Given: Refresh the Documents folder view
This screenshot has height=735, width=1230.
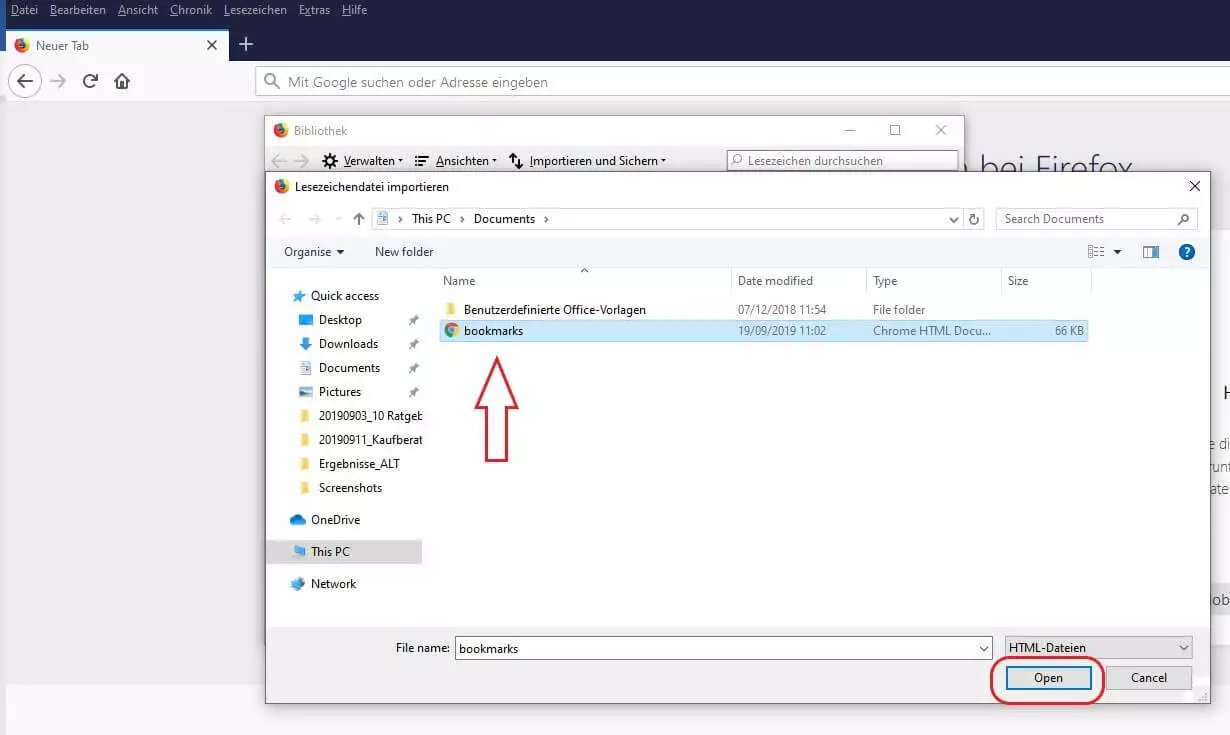Looking at the screenshot, I should [x=976, y=219].
